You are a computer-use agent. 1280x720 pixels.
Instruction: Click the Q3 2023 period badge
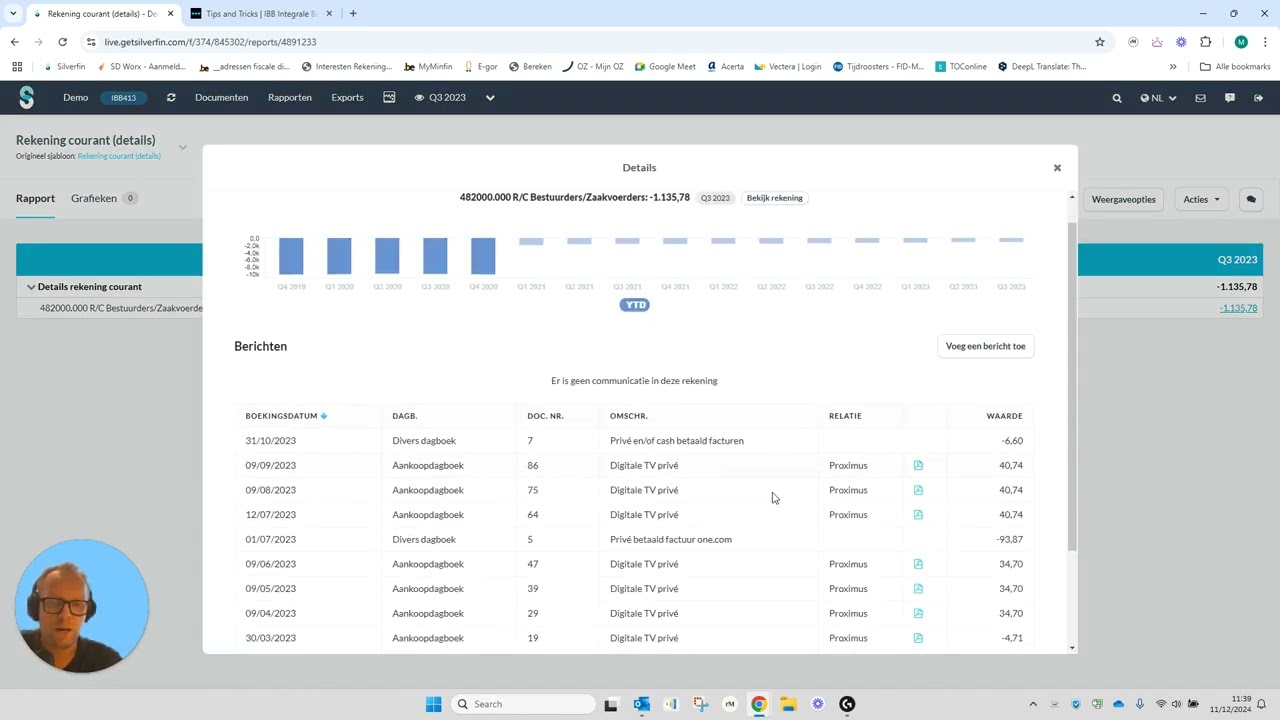click(715, 198)
